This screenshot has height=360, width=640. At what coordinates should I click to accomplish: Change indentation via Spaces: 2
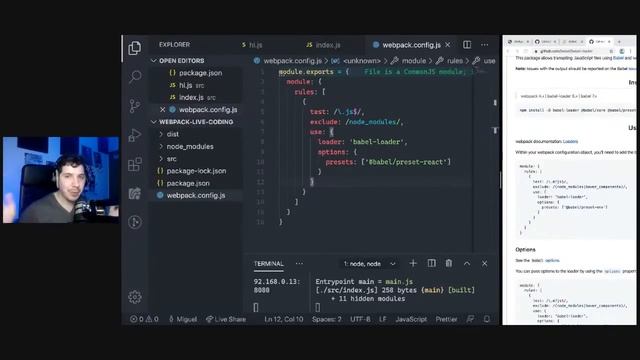click(x=327, y=319)
